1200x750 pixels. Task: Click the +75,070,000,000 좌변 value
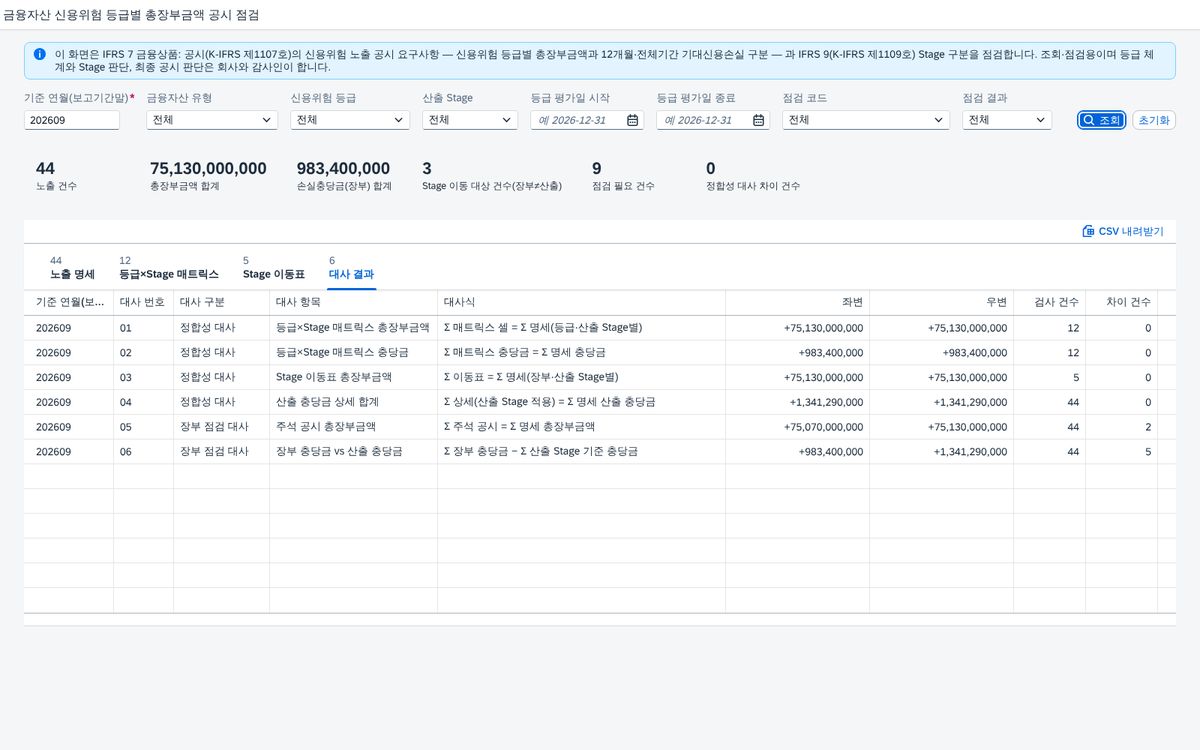[824, 427]
